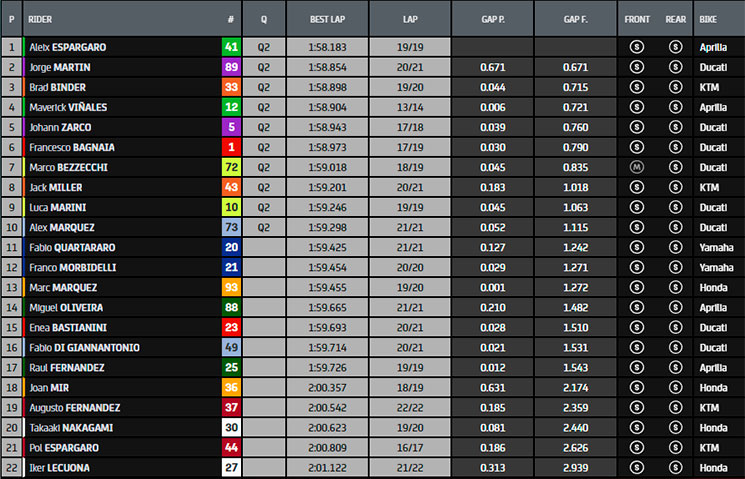Click front tyre icon in Jorge Martin row
Image resolution: width=745 pixels, height=479 pixels.
[637, 67]
